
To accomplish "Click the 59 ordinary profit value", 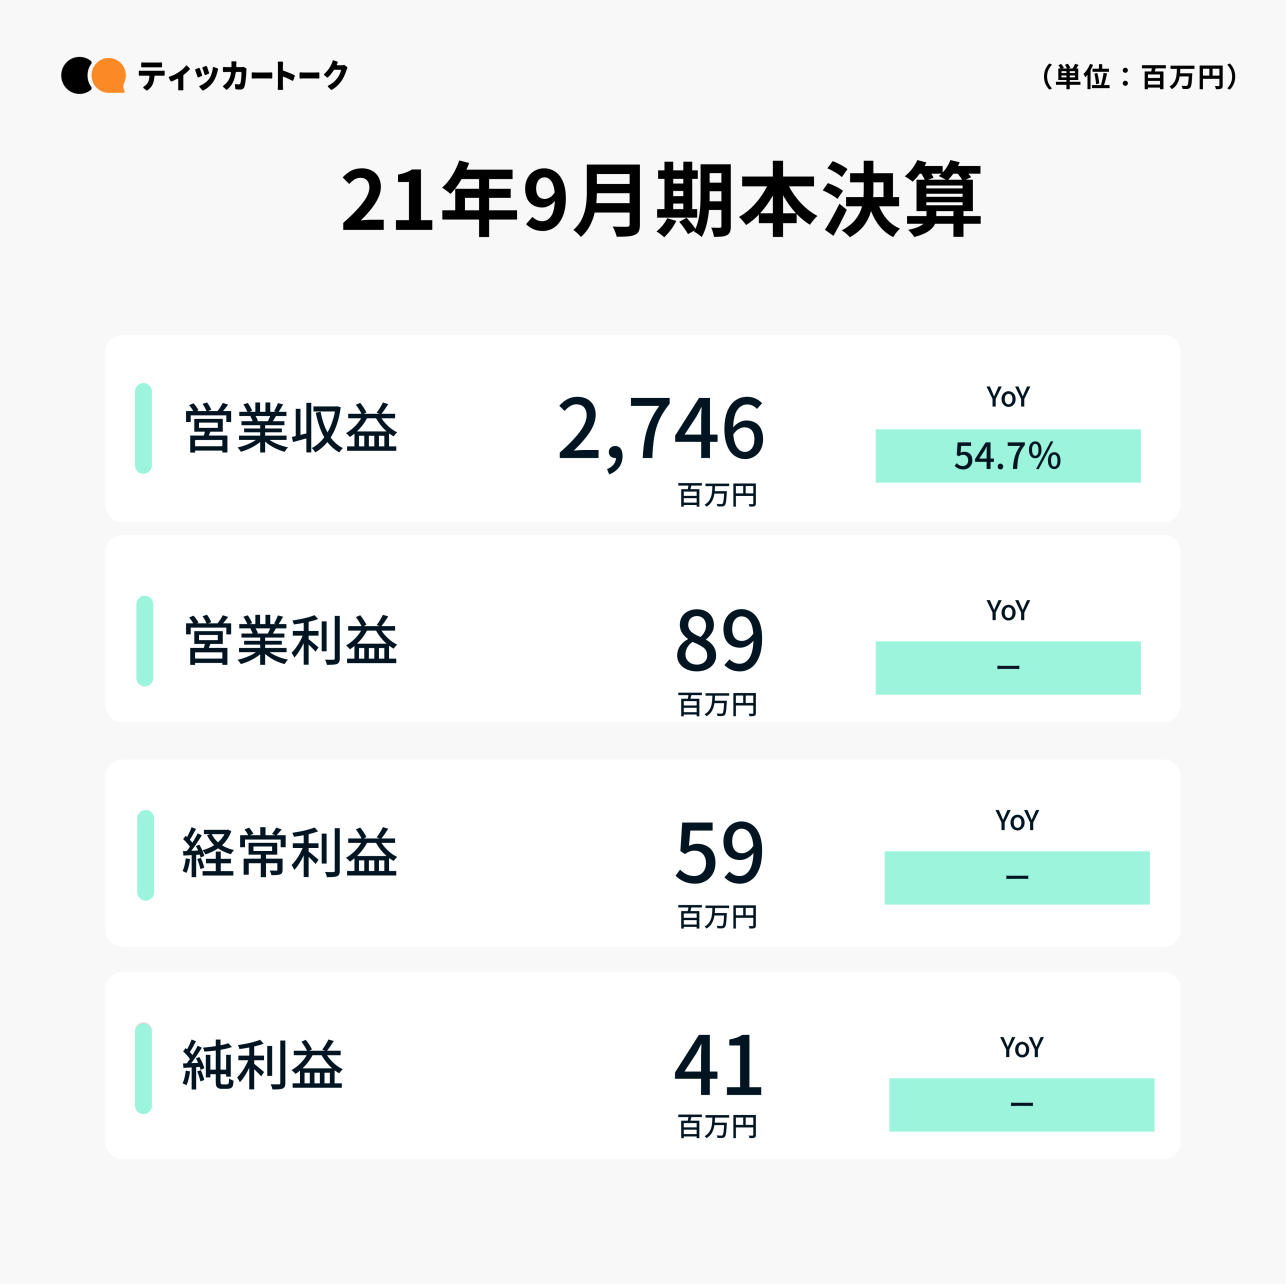I will pos(719,853).
